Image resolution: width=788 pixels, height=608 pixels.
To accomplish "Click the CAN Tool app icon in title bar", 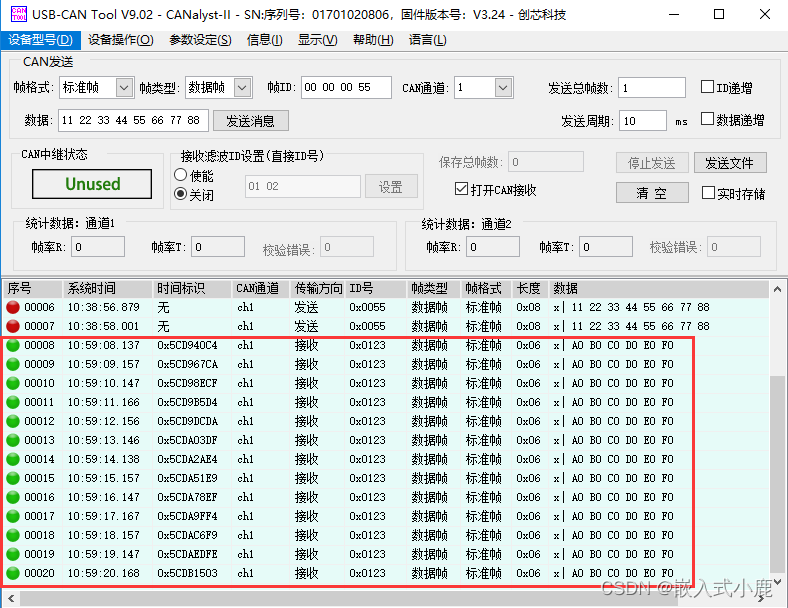I will pyautogui.click(x=19, y=14).
